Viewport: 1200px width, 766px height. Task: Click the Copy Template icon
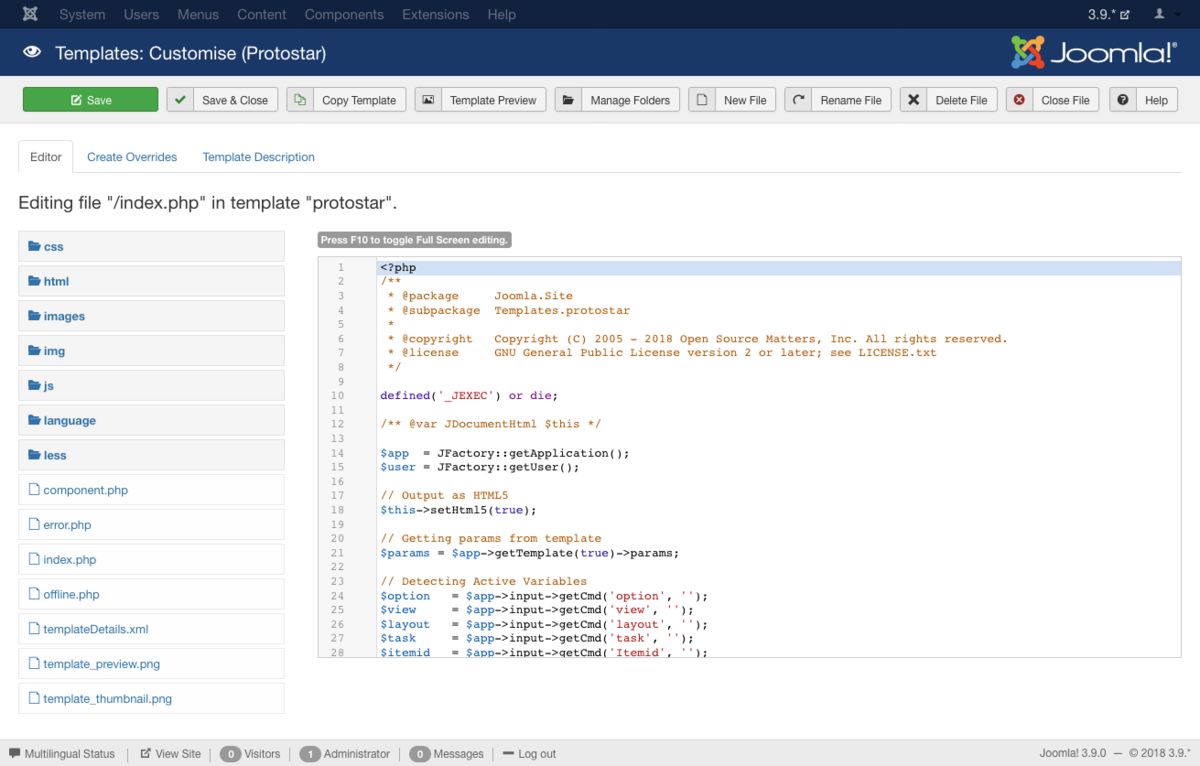300,100
